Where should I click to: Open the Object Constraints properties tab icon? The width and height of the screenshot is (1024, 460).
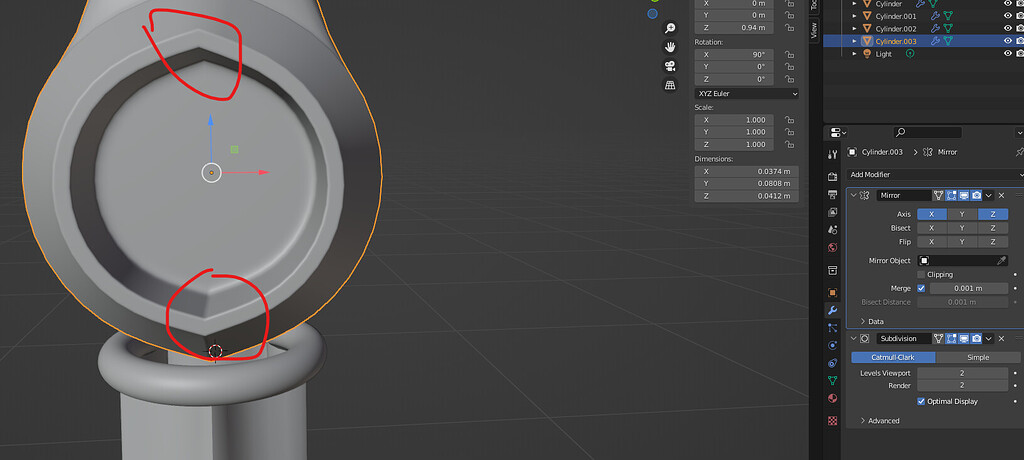pyautogui.click(x=832, y=363)
